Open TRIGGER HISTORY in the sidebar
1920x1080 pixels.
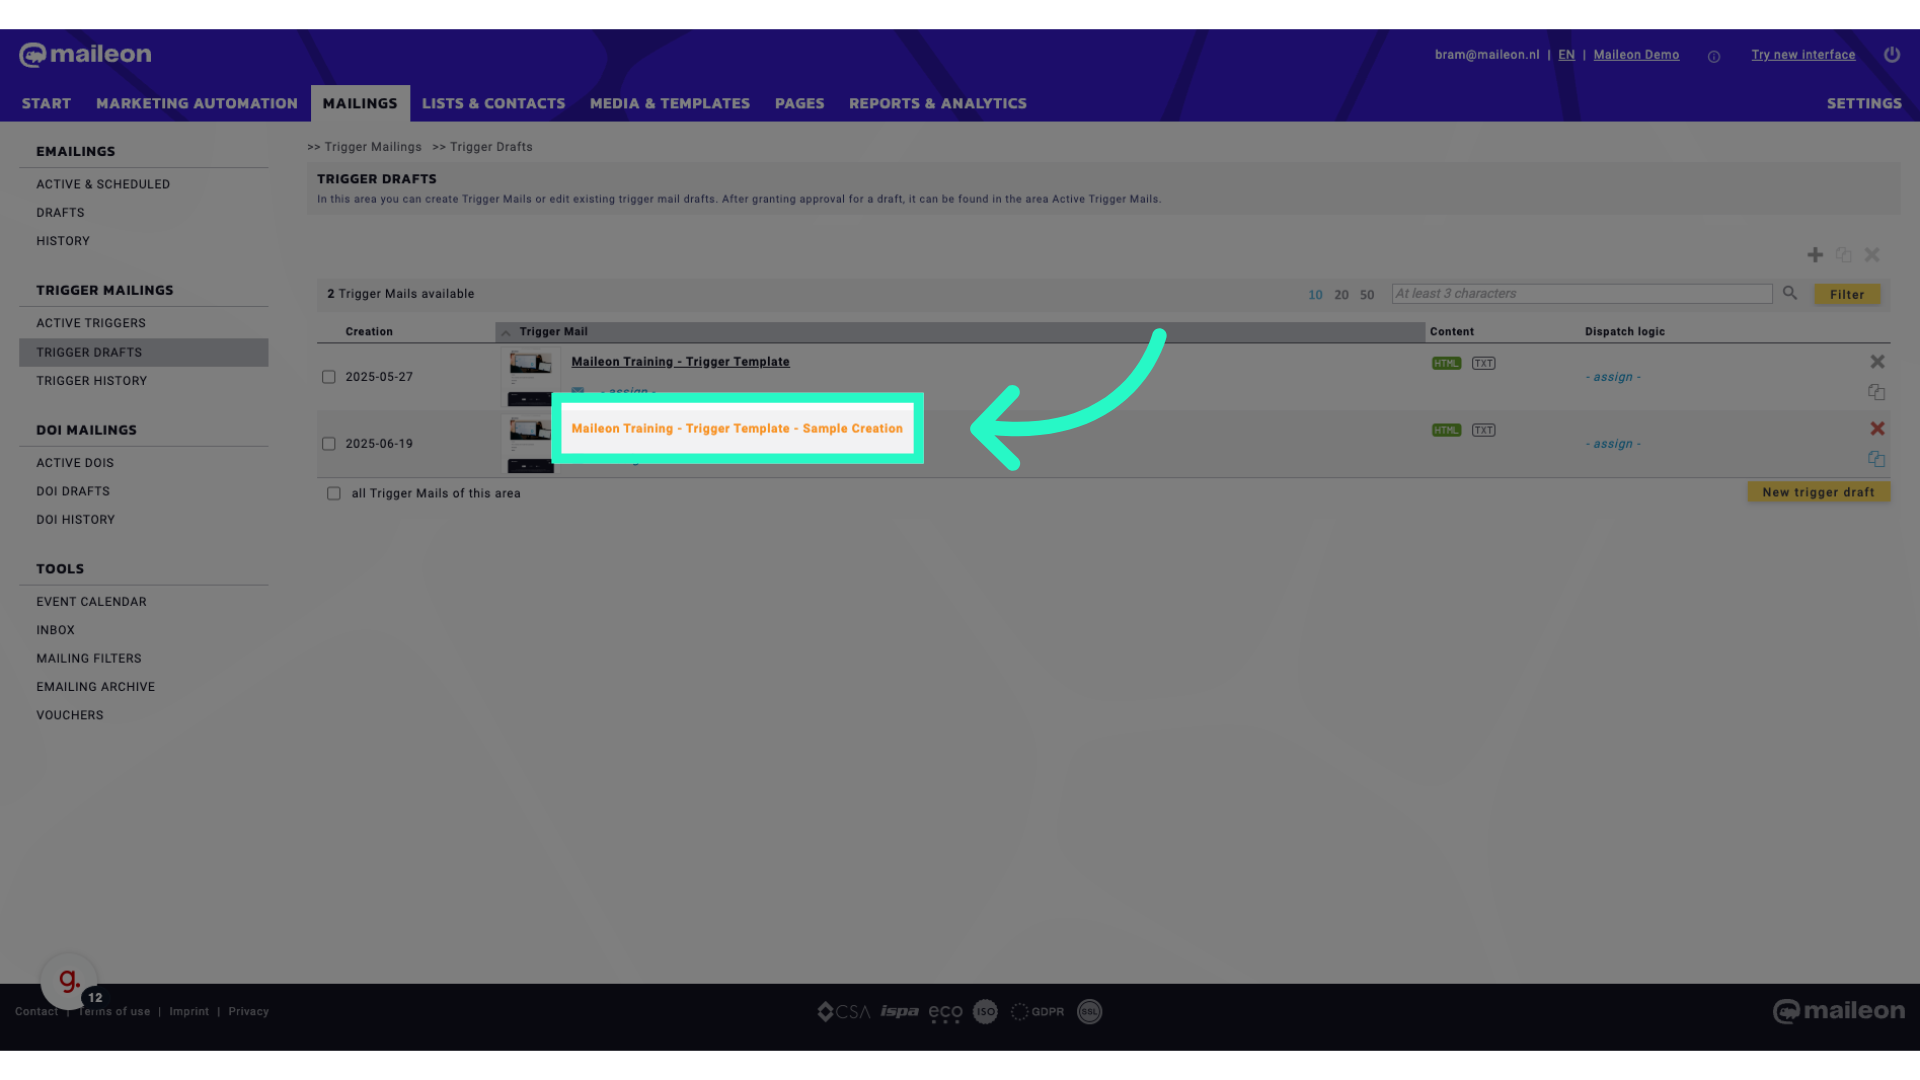click(91, 381)
